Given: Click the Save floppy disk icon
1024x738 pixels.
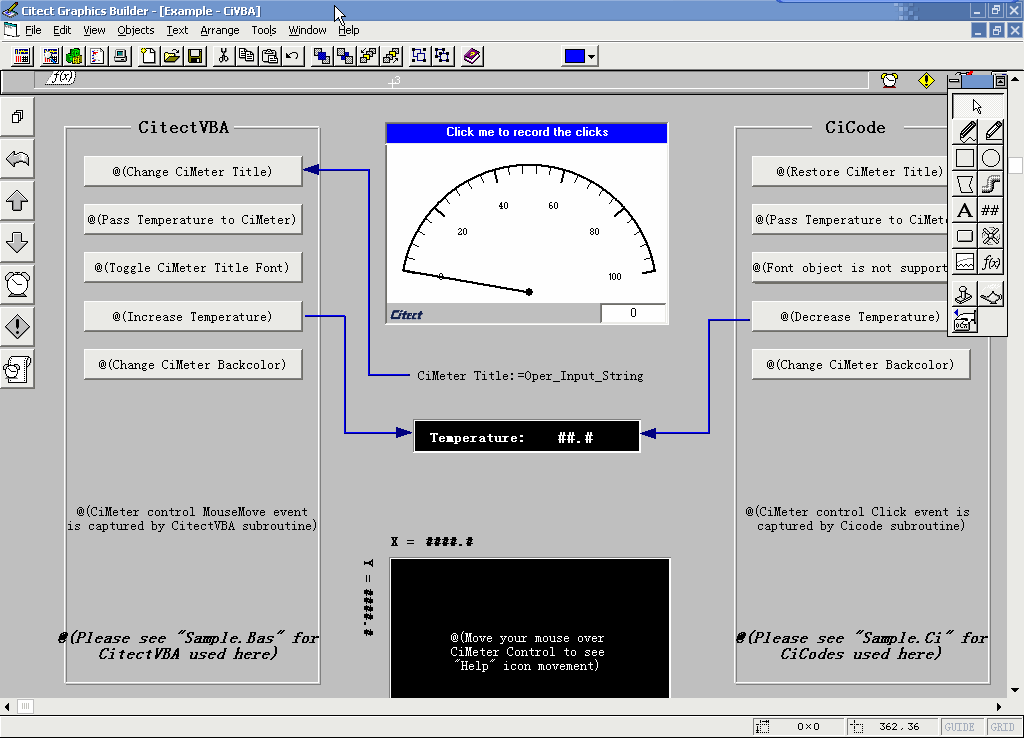Looking at the screenshot, I should 195,56.
